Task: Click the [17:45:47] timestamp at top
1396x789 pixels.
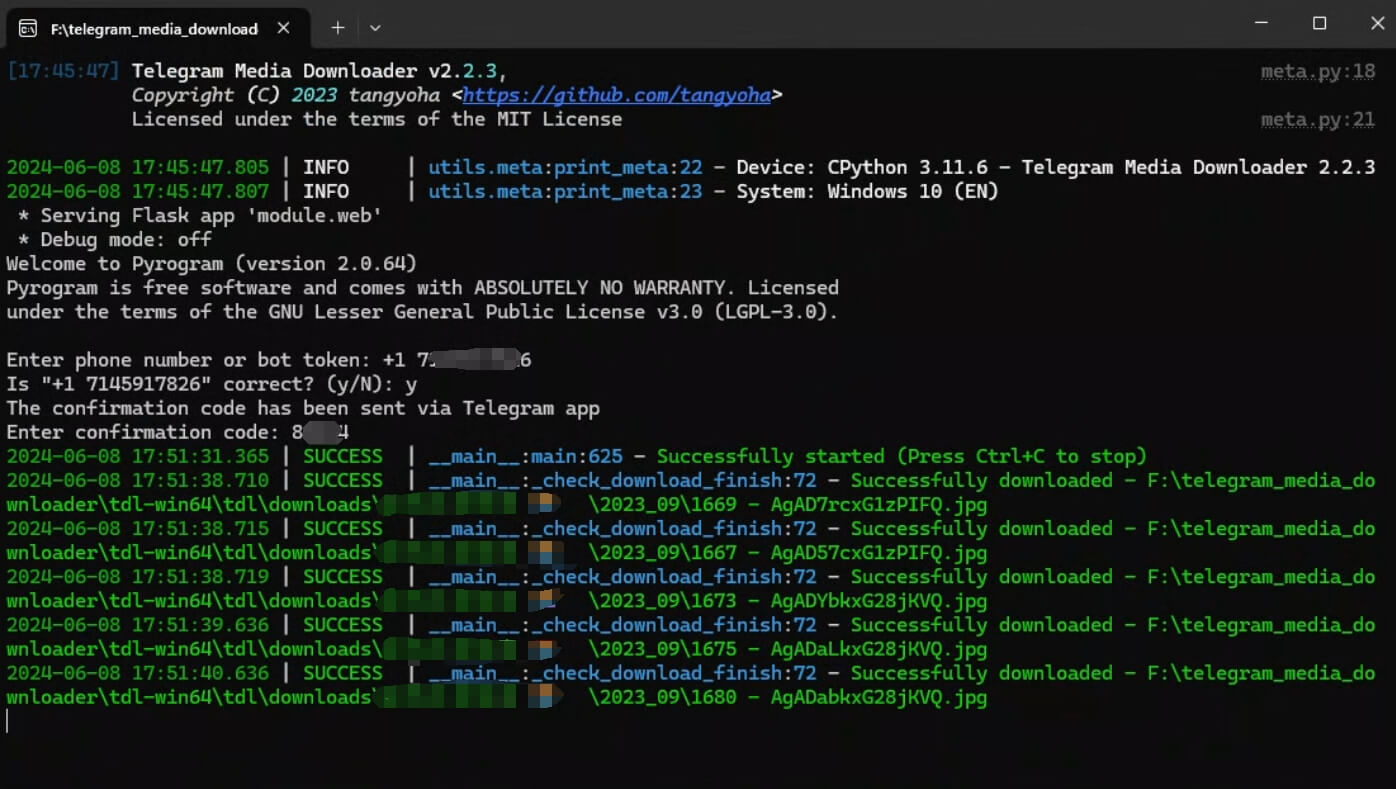Action: 63,71
